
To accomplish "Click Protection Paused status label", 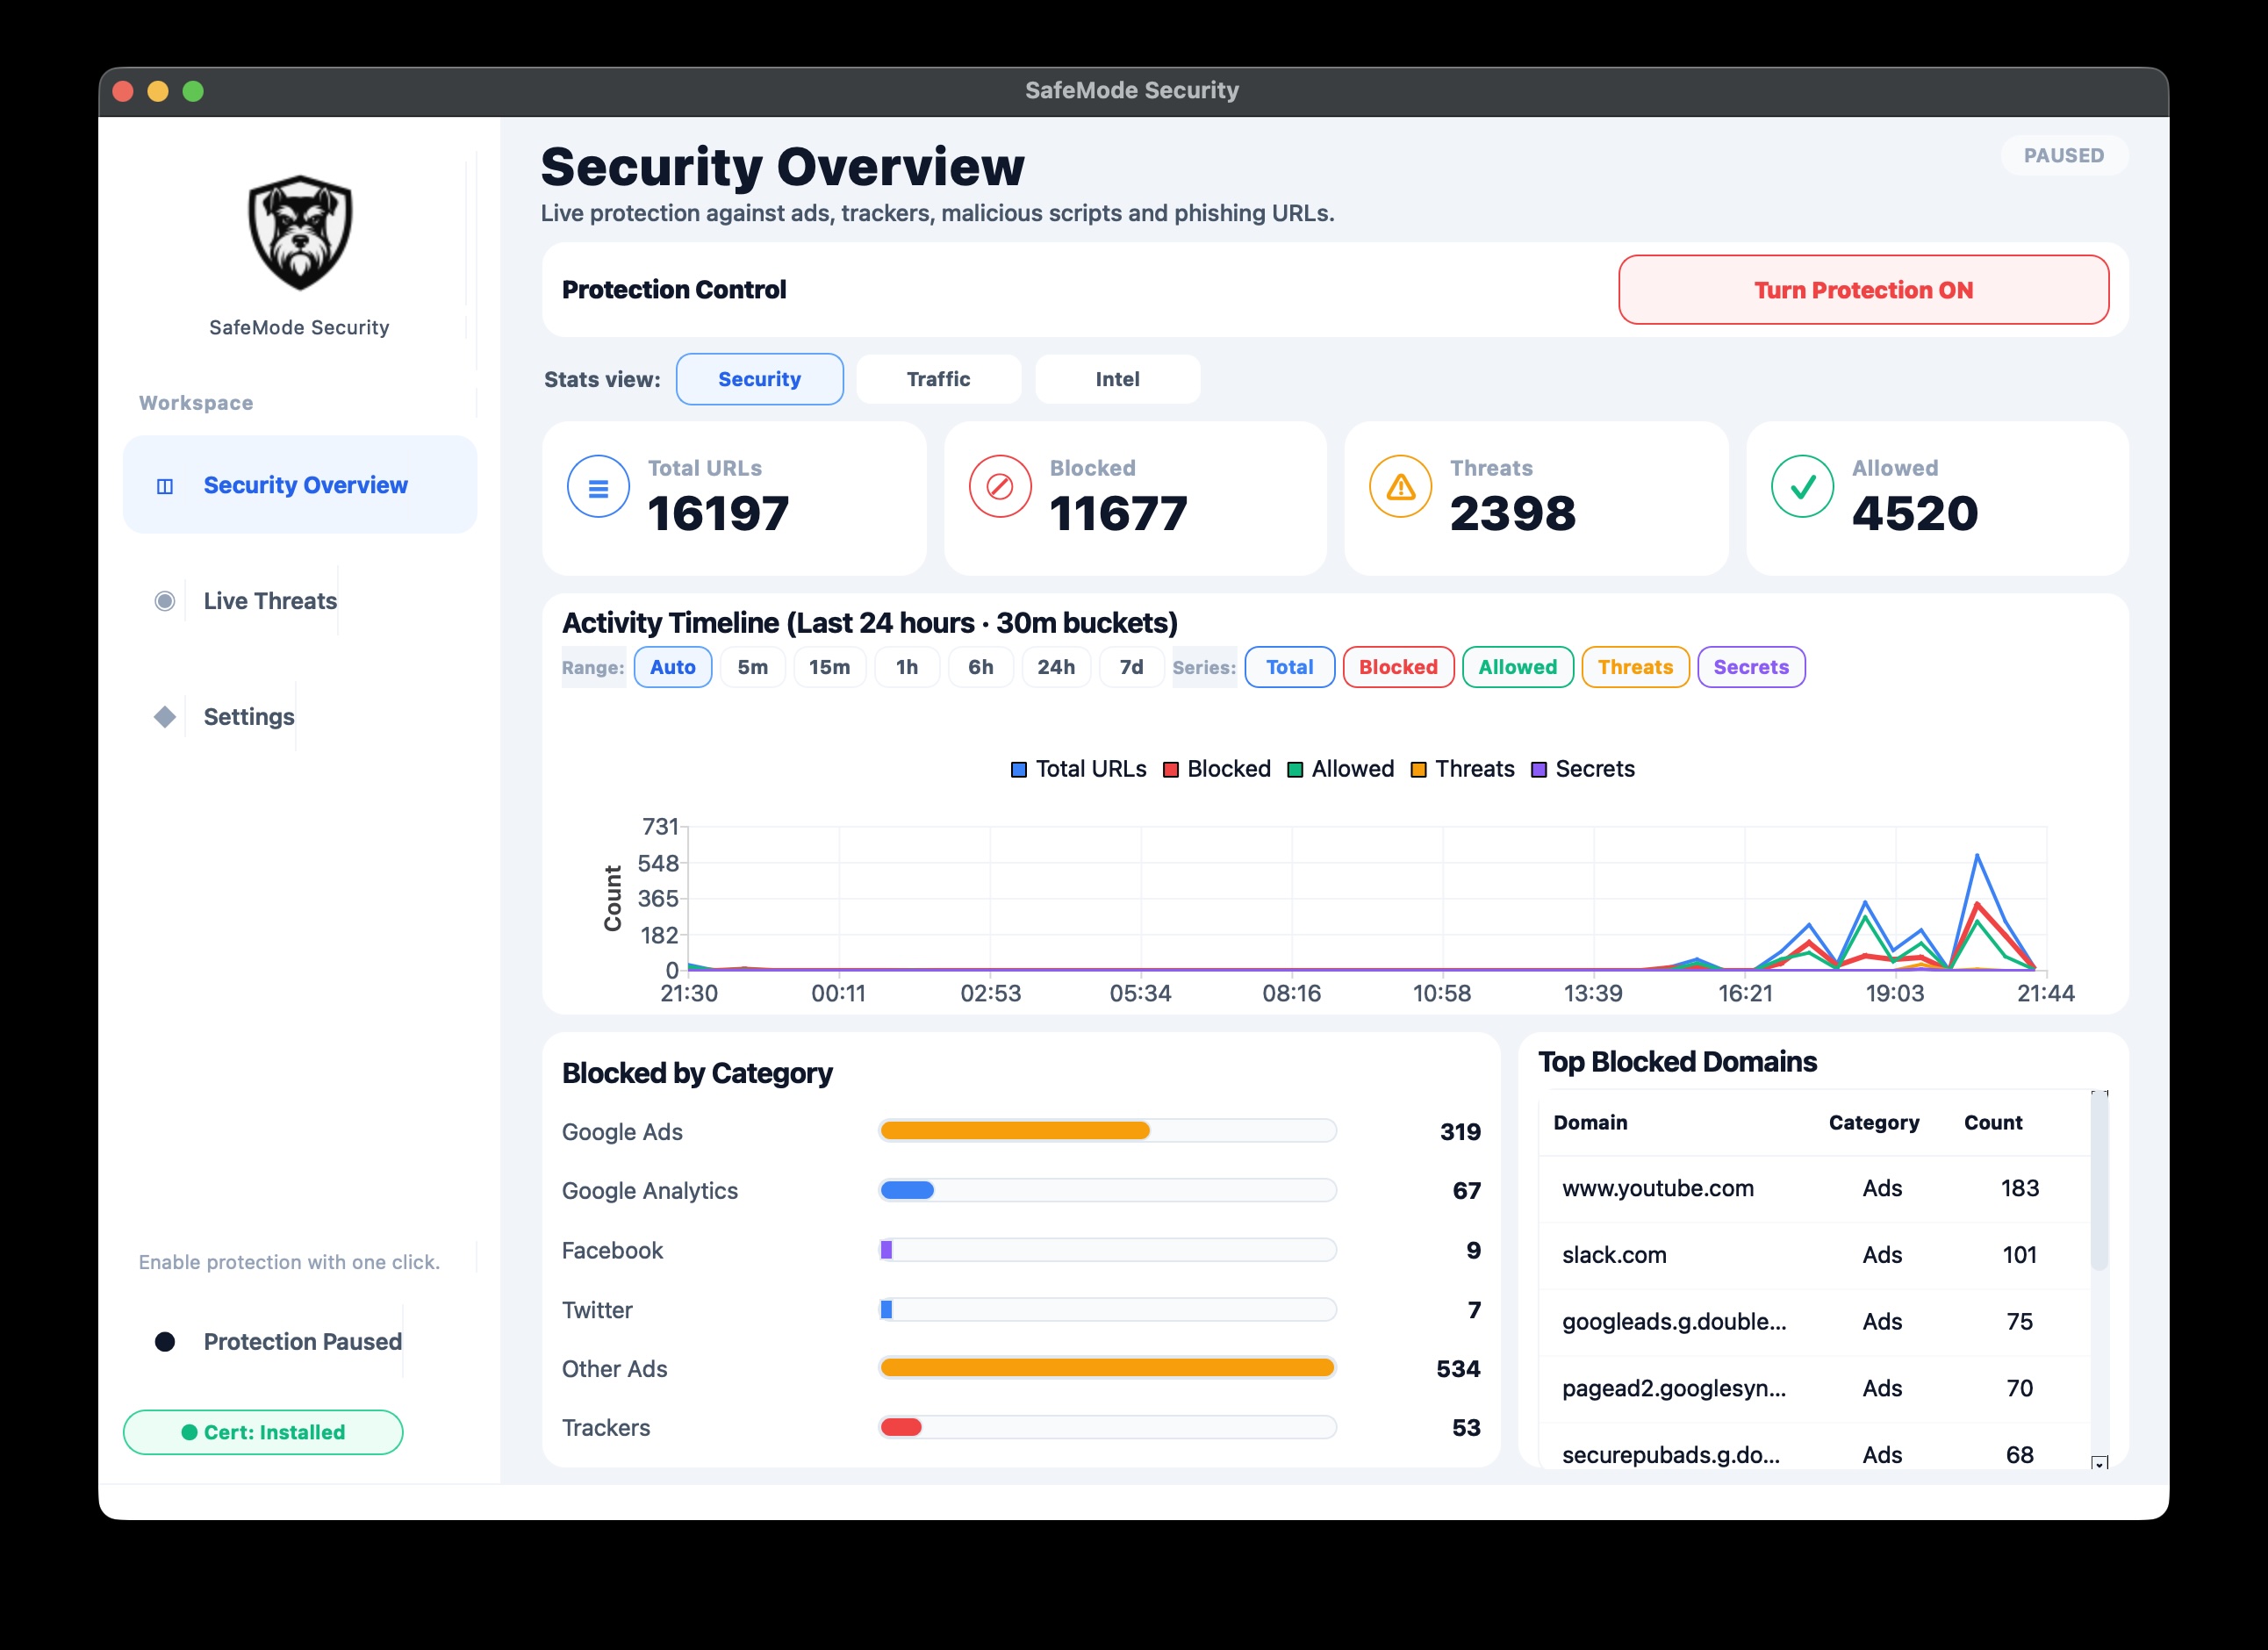I will pos(303,1342).
